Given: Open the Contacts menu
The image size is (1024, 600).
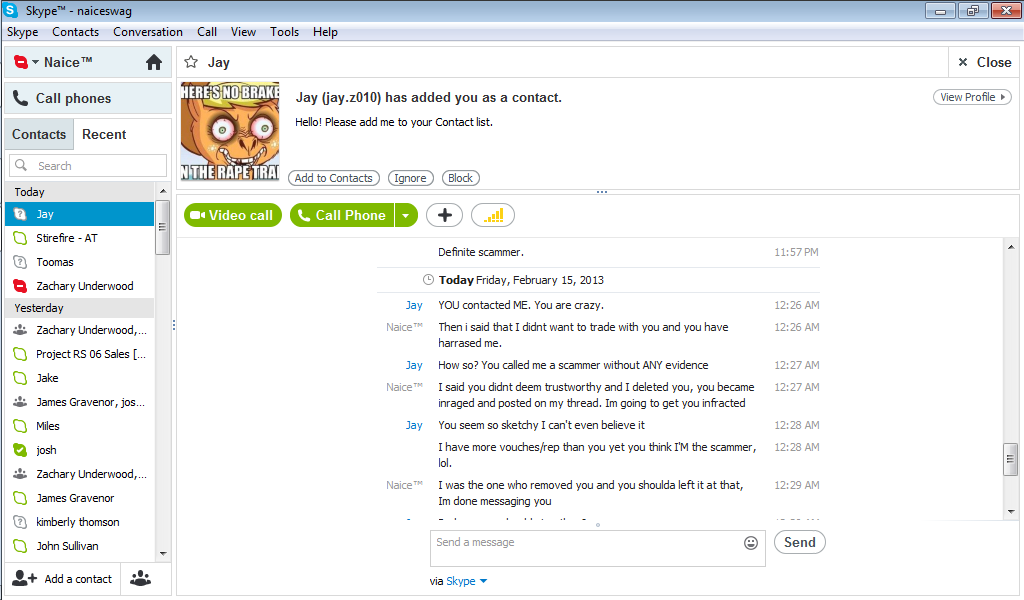Looking at the screenshot, I should (75, 32).
